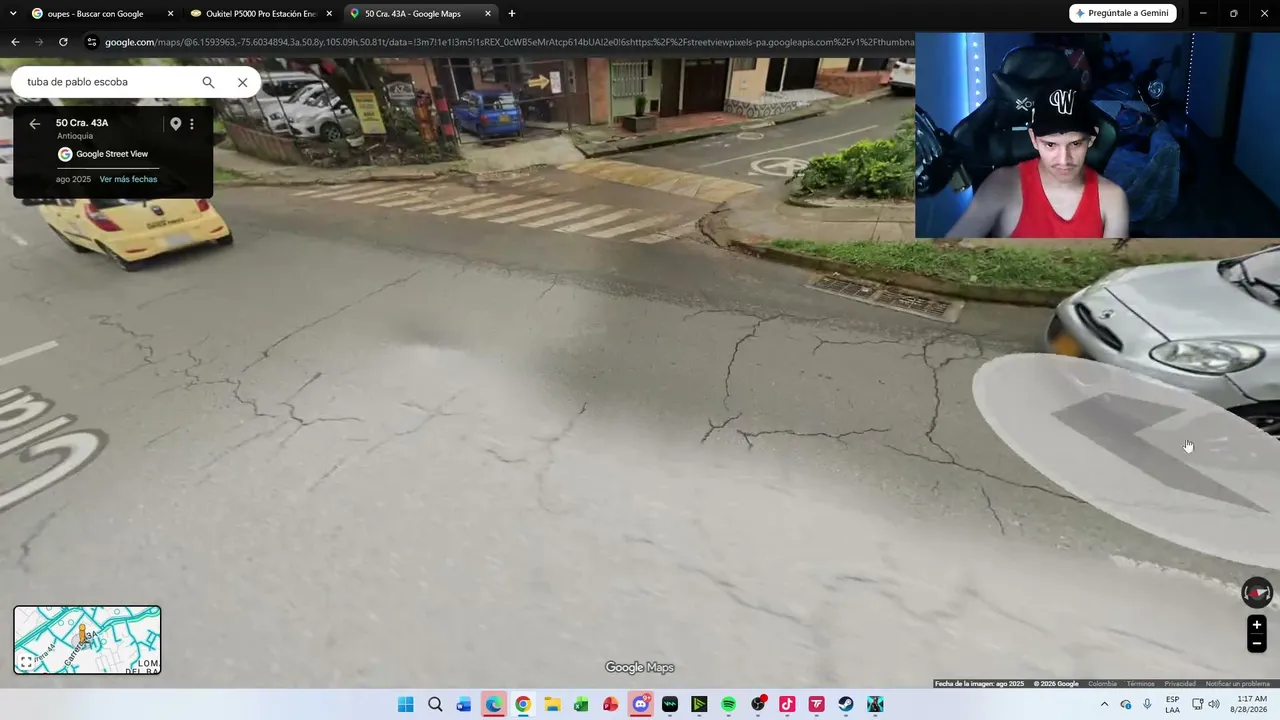Click the 'Privacidad' footer link
The width and height of the screenshot is (1280, 720).
point(1180,684)
